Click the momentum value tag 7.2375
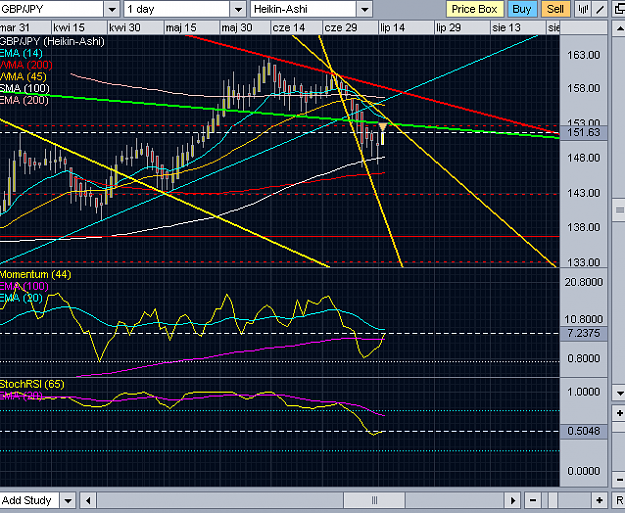The image size is (625, 513). point(584,333)
